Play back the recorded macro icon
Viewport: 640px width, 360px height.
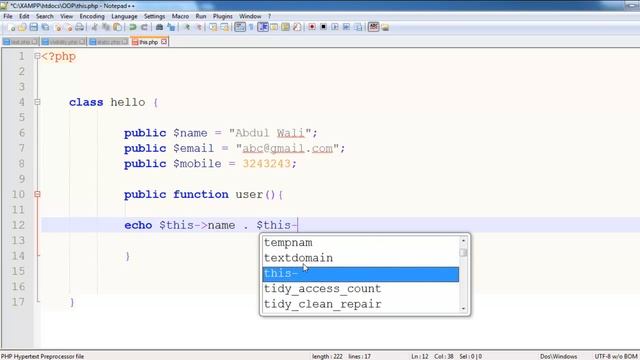(x=335, y=27)
